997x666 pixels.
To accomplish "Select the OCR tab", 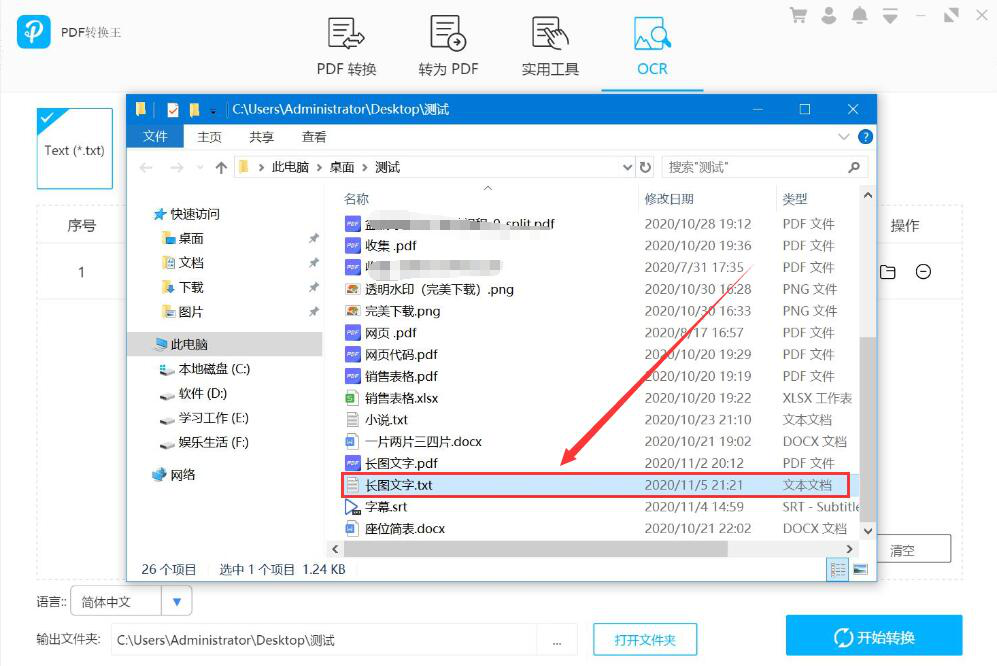I will pyautogui.click(x=652, y=46).
